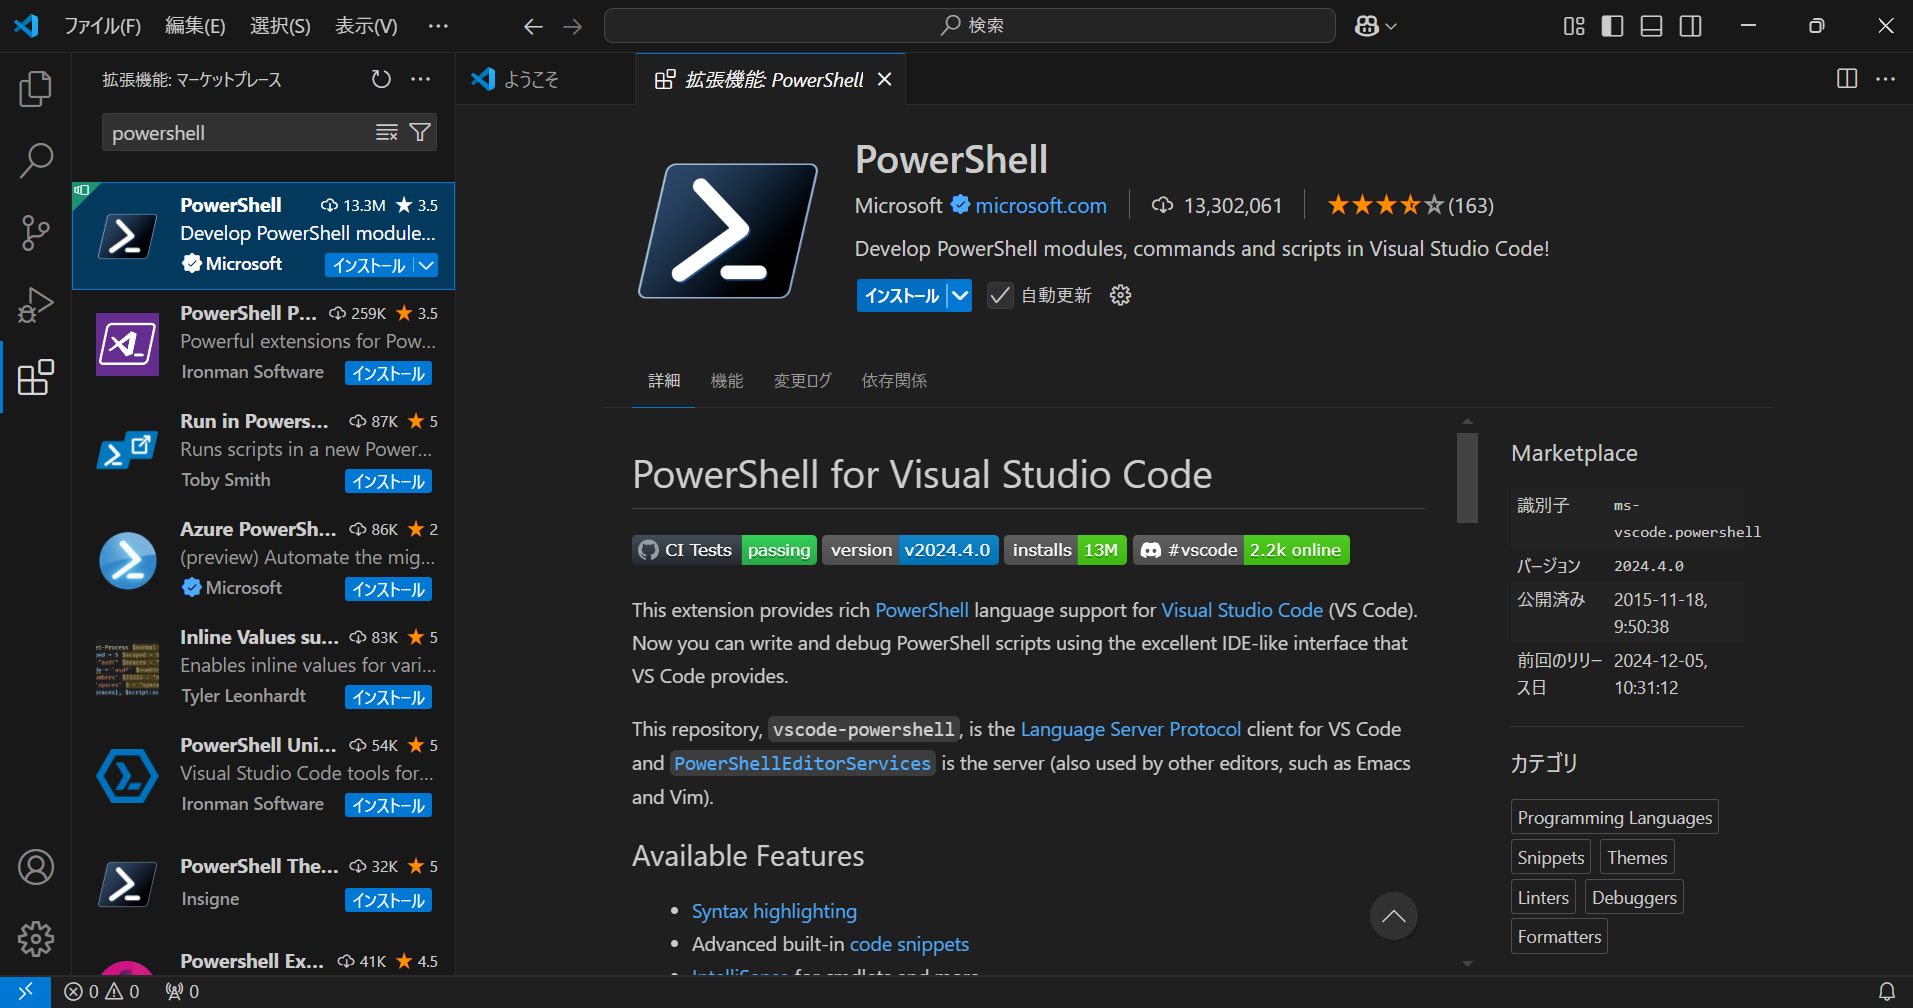1913x1008 pixels.
Task: Toggle the bottom panel visibility
Action: tap(1650, 26)
